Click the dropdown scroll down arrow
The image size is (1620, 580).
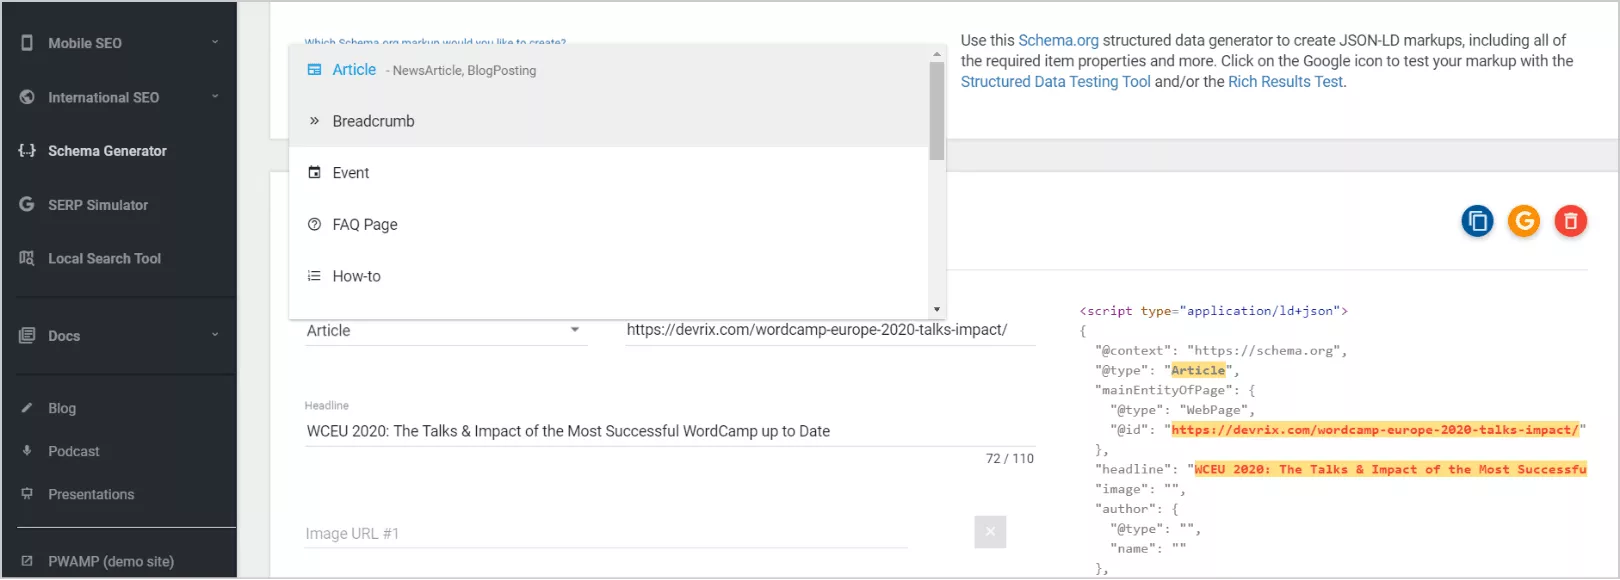pos(937,310)
